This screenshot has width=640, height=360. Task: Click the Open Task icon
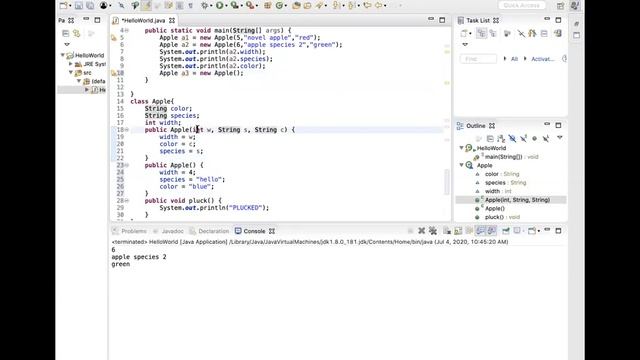point(307,5)
